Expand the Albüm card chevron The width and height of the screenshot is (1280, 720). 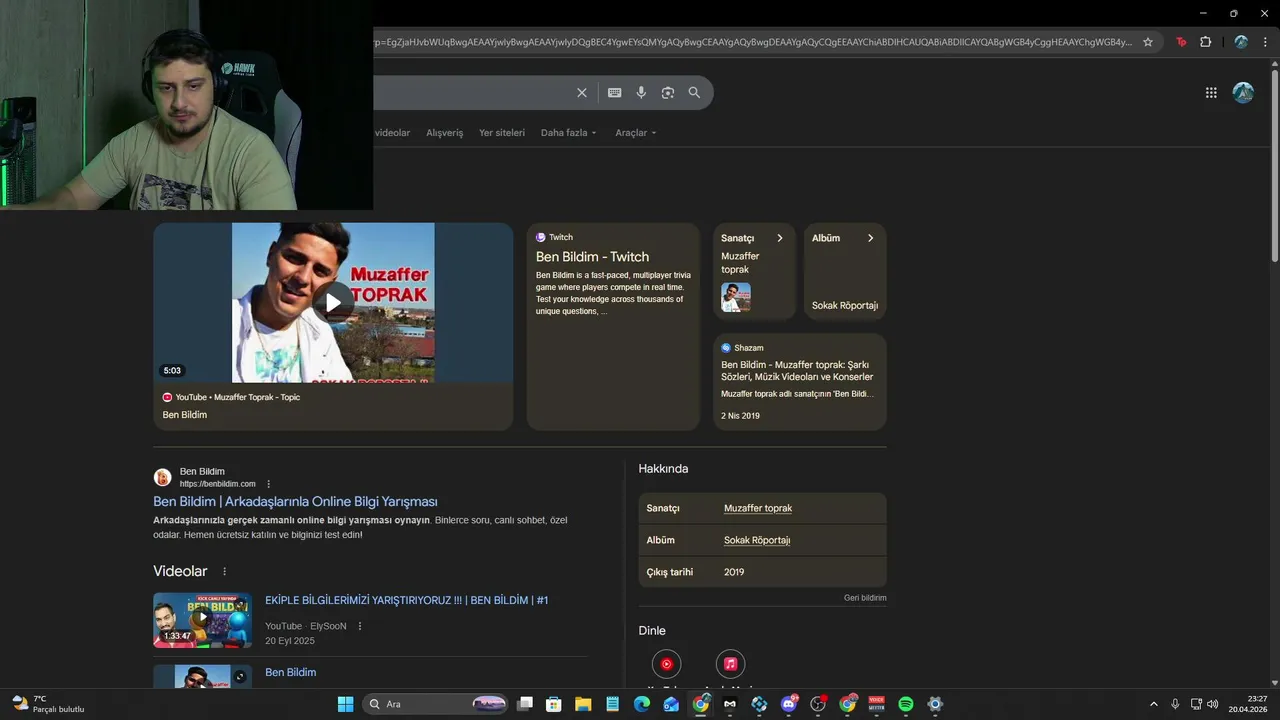[870, 238]
